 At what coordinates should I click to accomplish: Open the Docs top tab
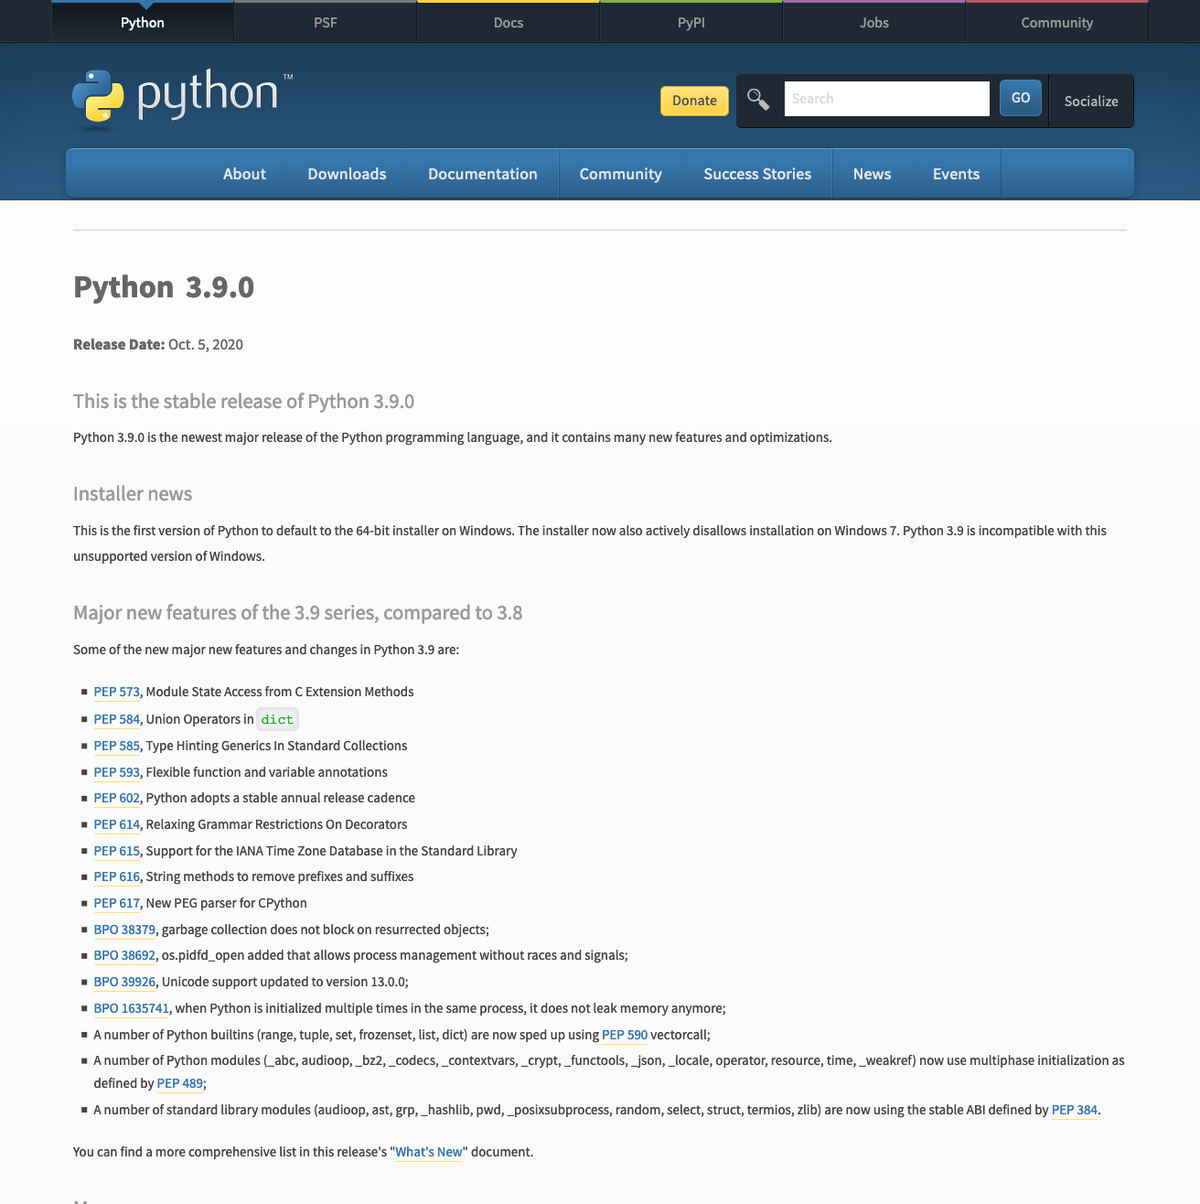tap(508, 22)
